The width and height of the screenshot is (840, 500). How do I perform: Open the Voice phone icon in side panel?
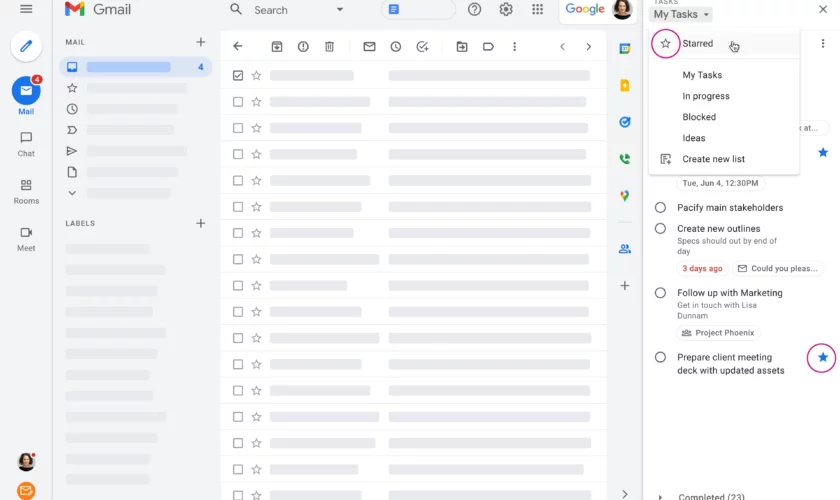625,159
